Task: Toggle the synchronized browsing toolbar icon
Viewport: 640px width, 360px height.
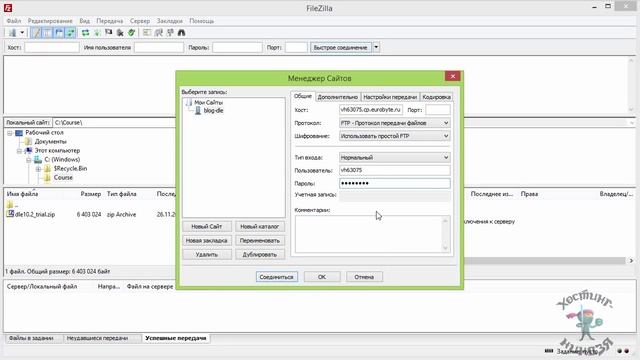Action: (170, 33)
